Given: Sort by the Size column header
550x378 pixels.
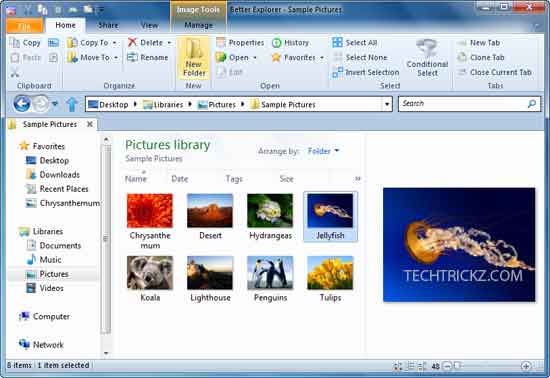Looking at the screenshot, I should pos(286,178).
